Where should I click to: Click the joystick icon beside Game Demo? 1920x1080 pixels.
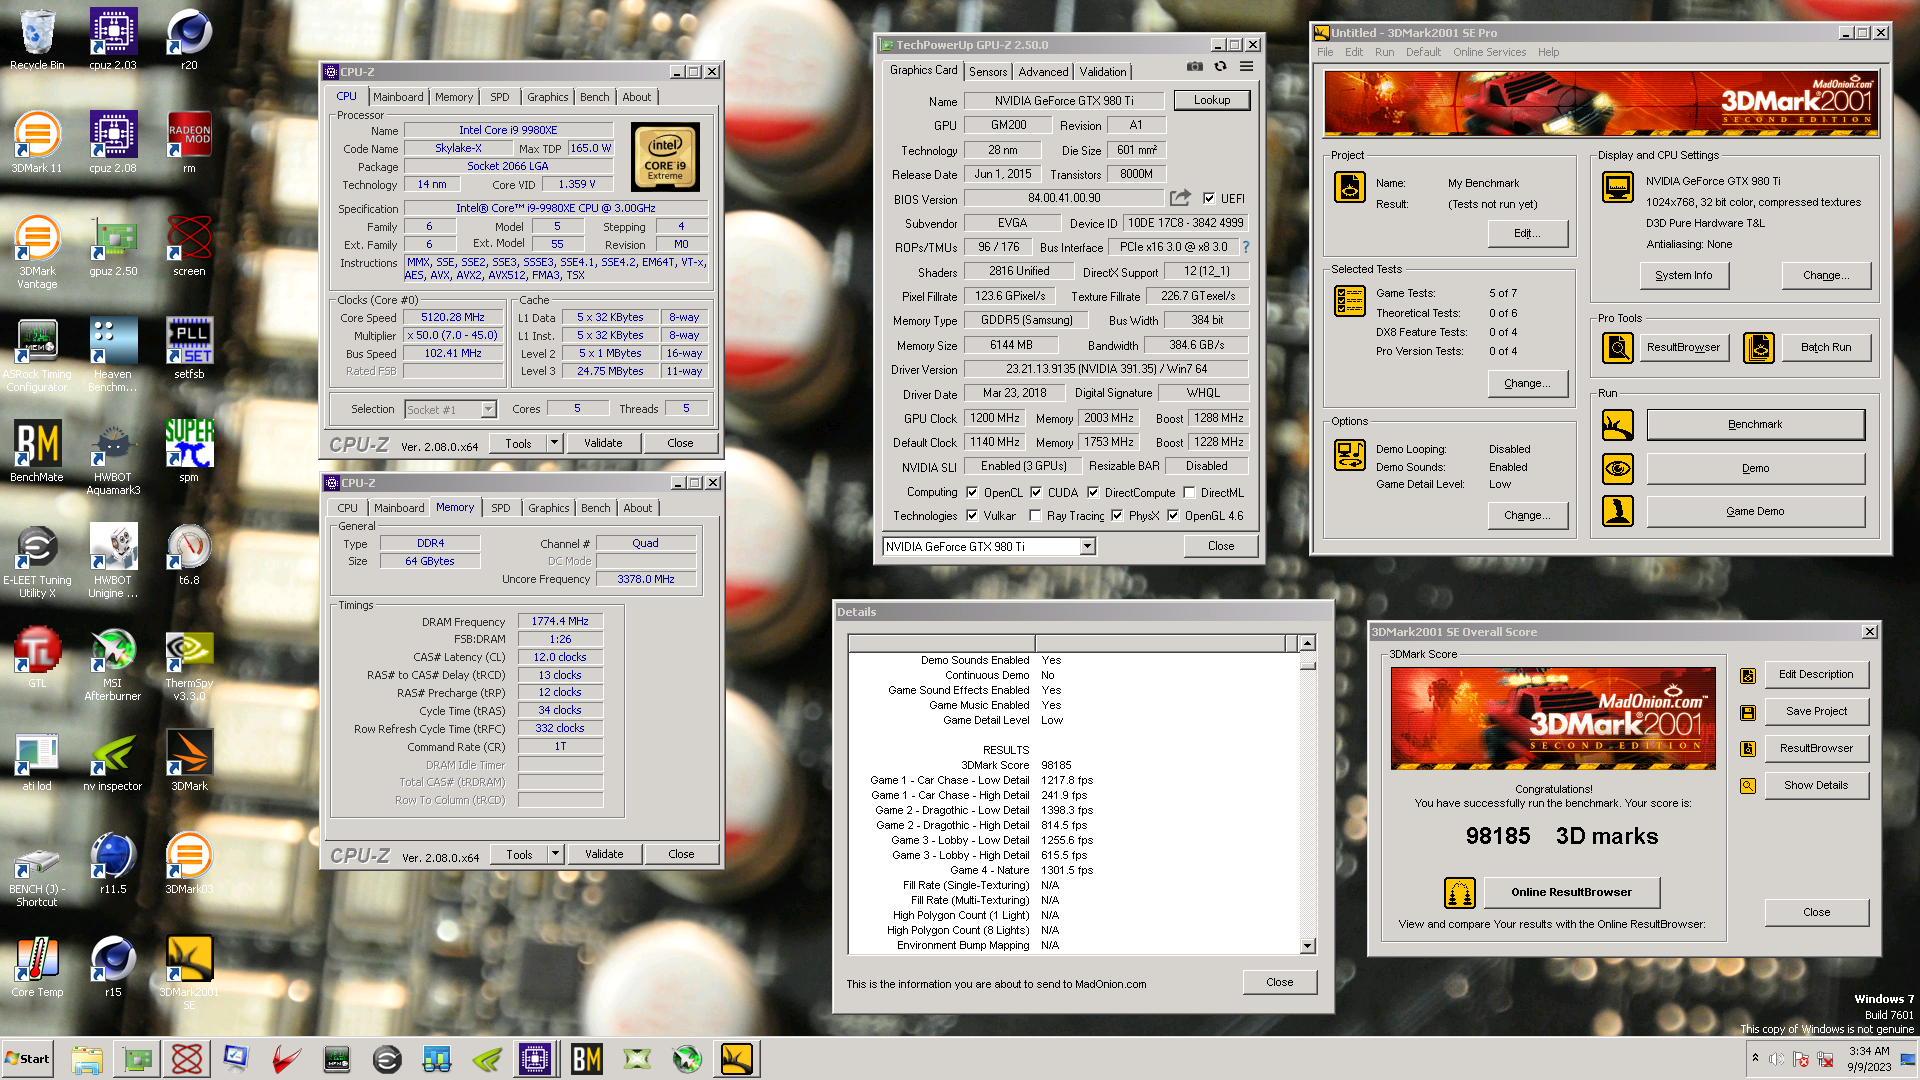[x=1617, y=511]
